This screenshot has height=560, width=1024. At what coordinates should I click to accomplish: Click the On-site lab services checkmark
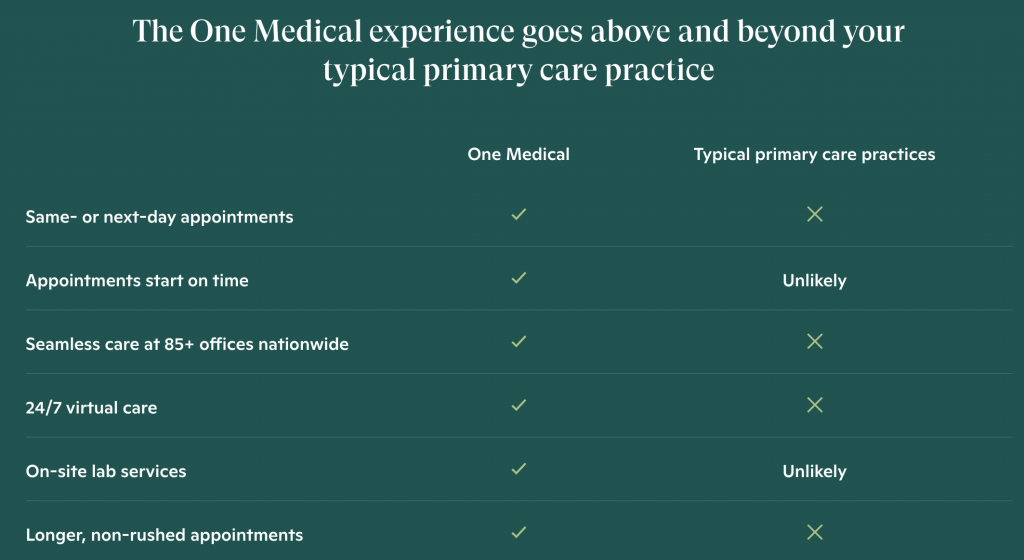tap(519, 469)
